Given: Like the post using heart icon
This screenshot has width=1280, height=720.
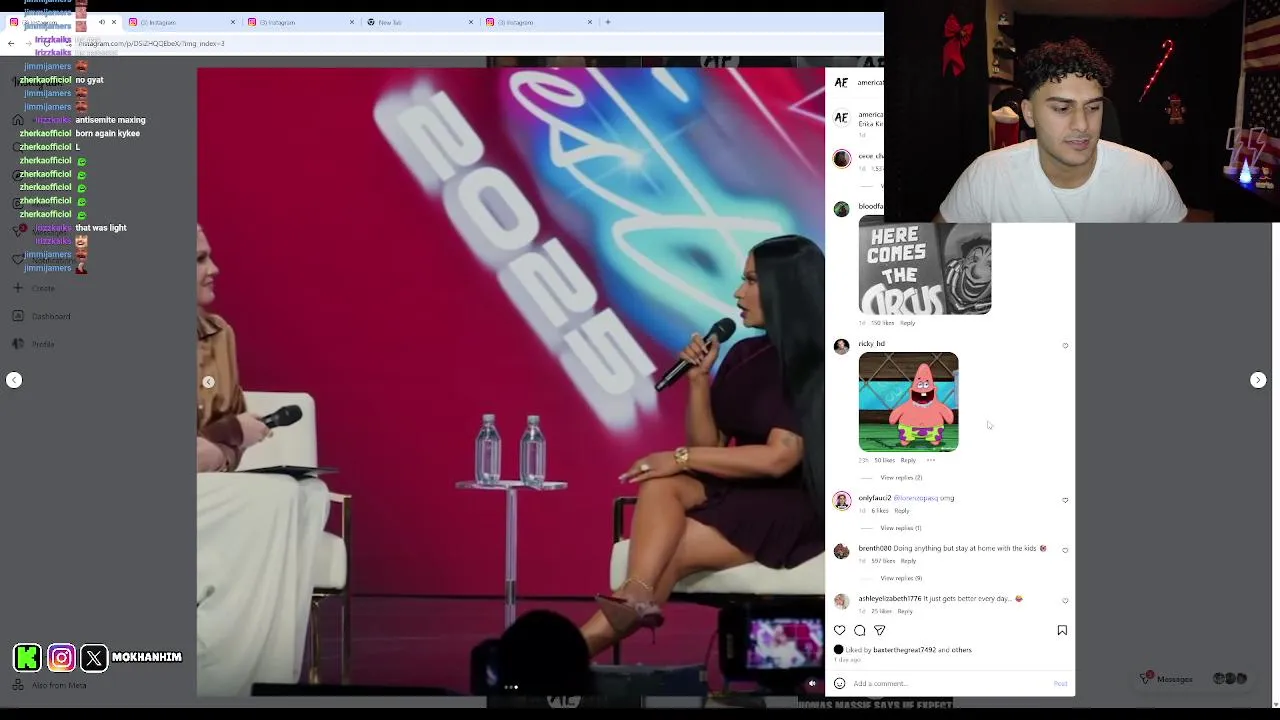Looking at the screenshot, I should click(840, 630).
